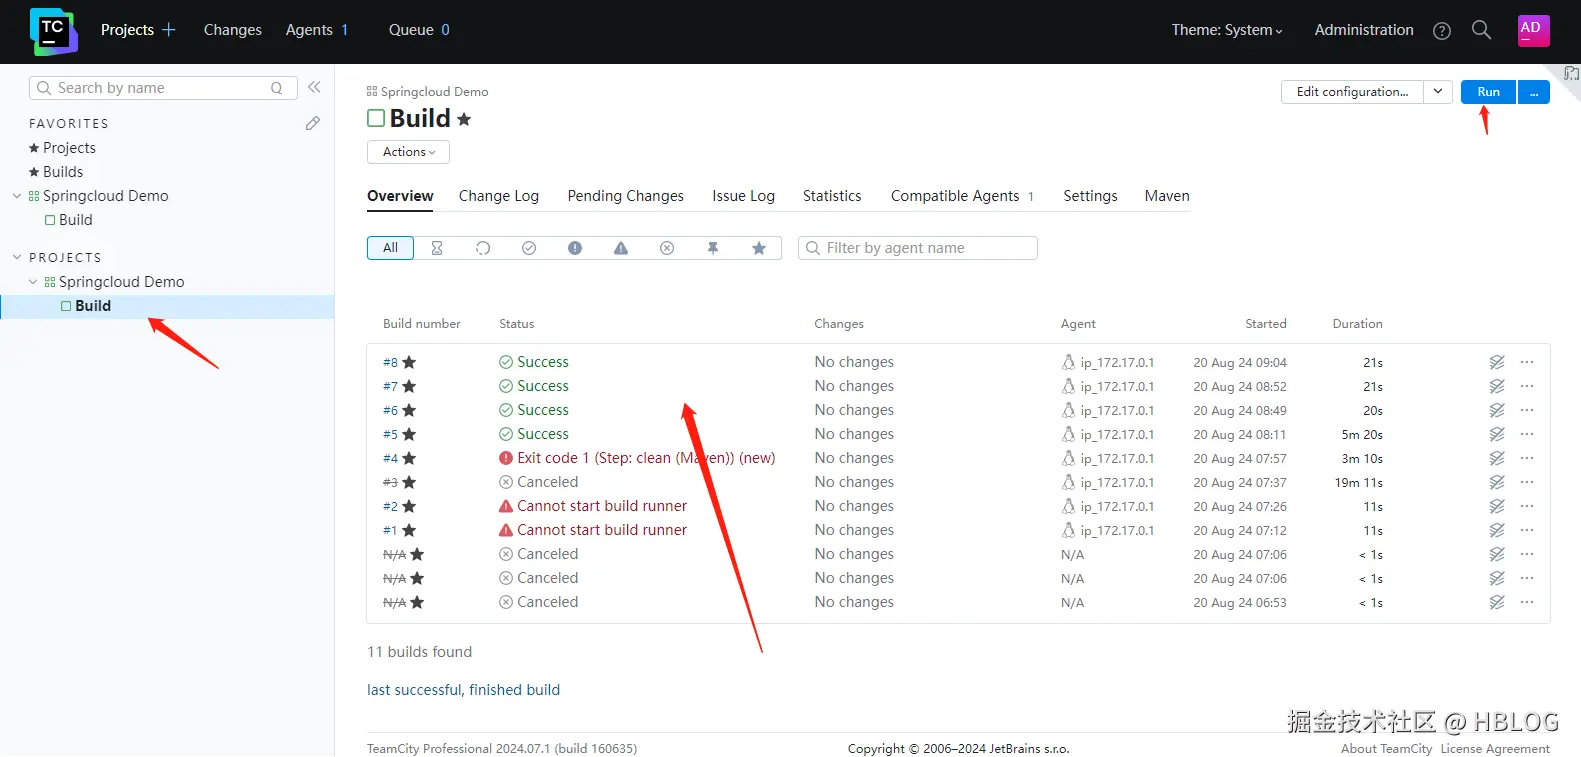Select Build under Favorites Springcloud Demo
The height and width of the screenshot is (757, 1581).
click(x=75, y=220)
